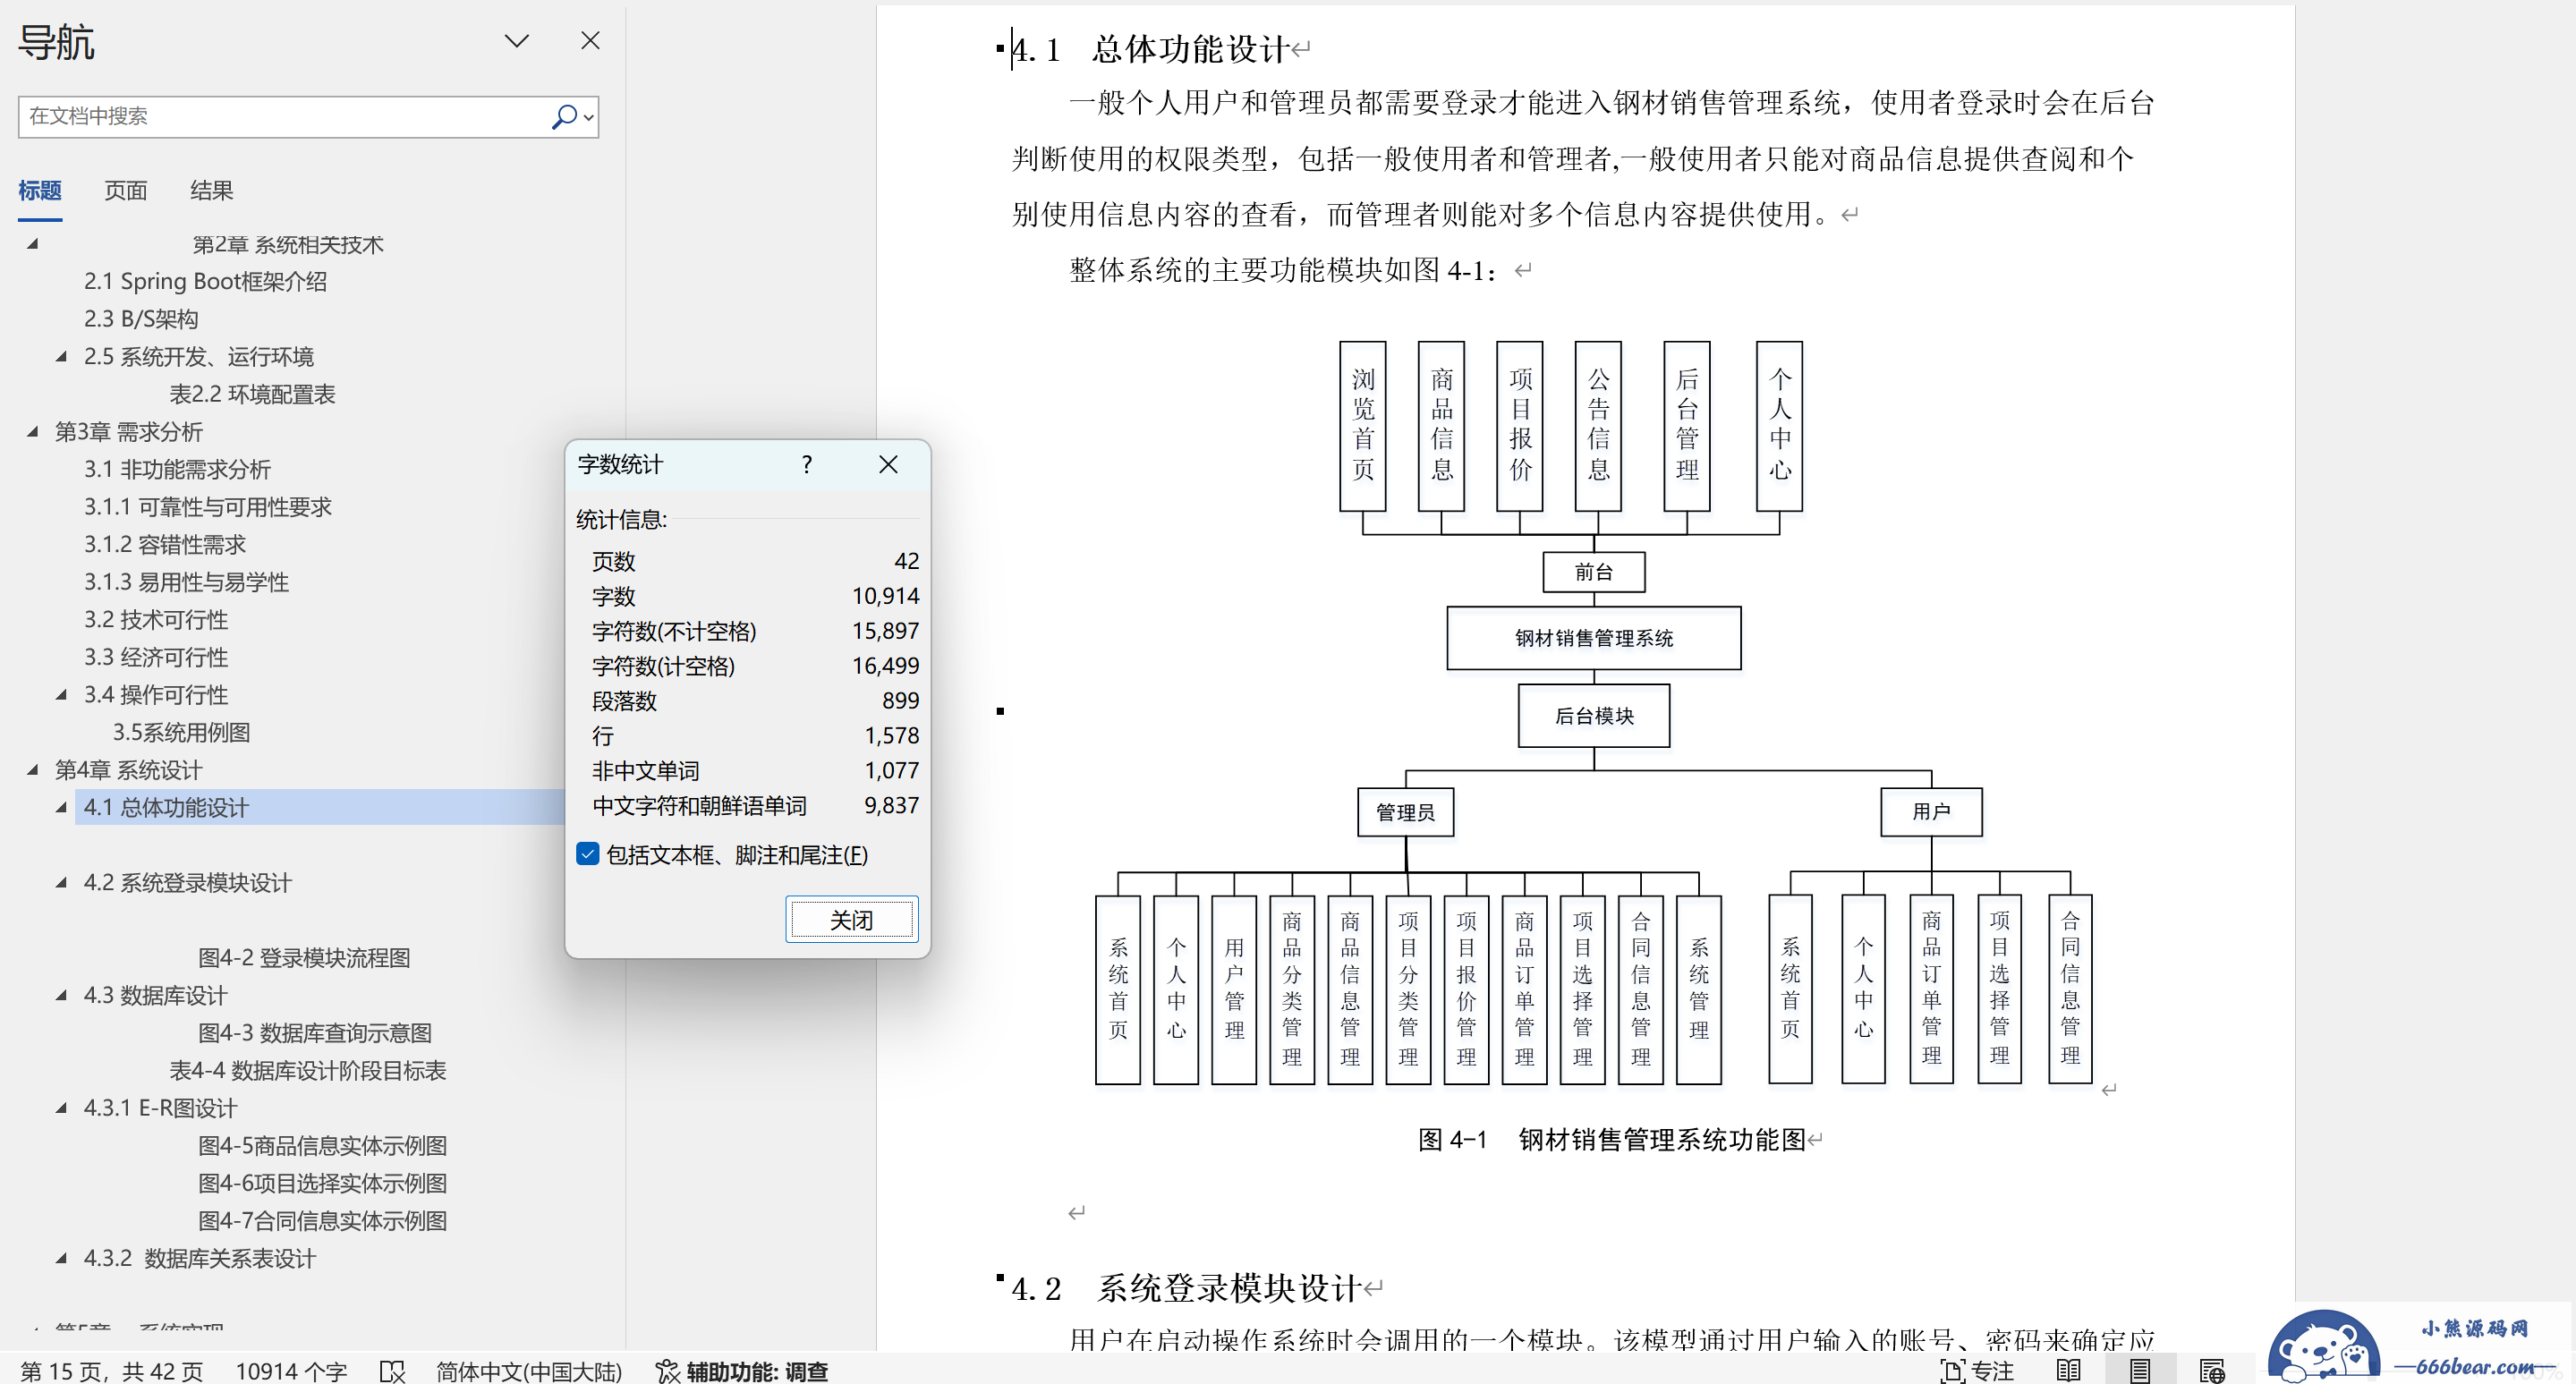Go to heading 图4-2 登录模块流程图

point(304,957)
